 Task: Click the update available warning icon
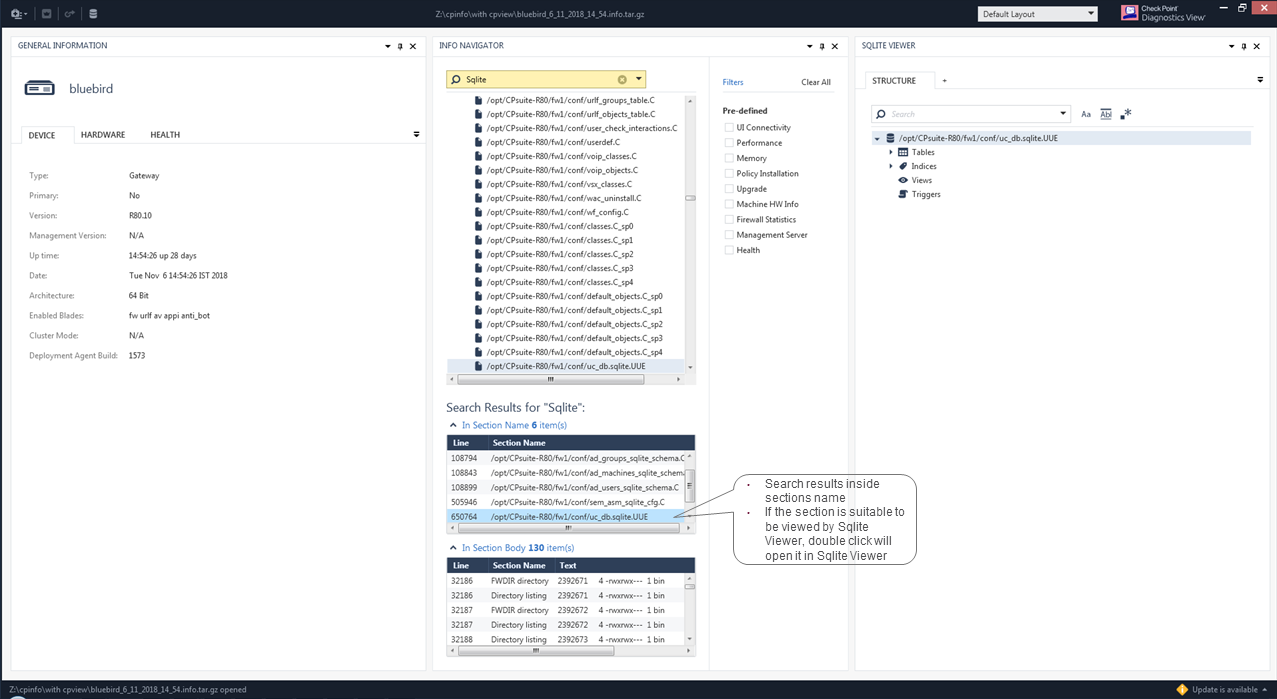click(x=1182, y=690)
